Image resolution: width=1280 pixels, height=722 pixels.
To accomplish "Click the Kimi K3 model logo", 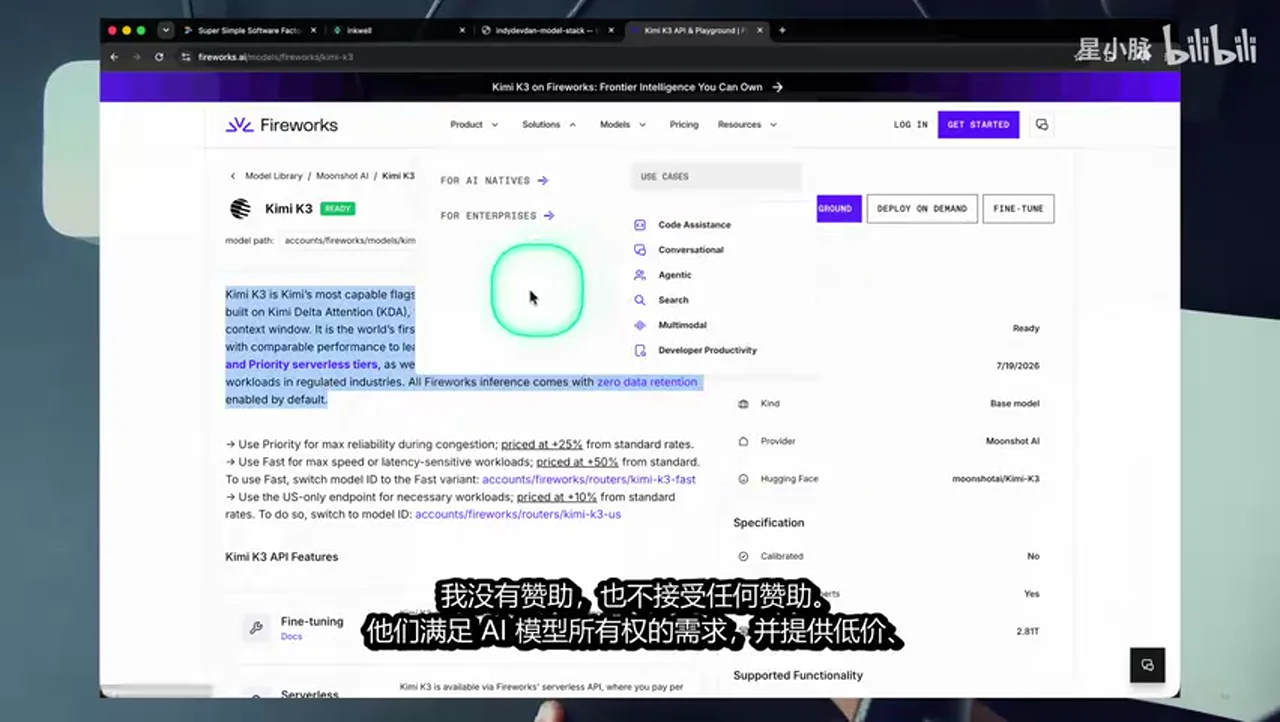I will [240, 209].
